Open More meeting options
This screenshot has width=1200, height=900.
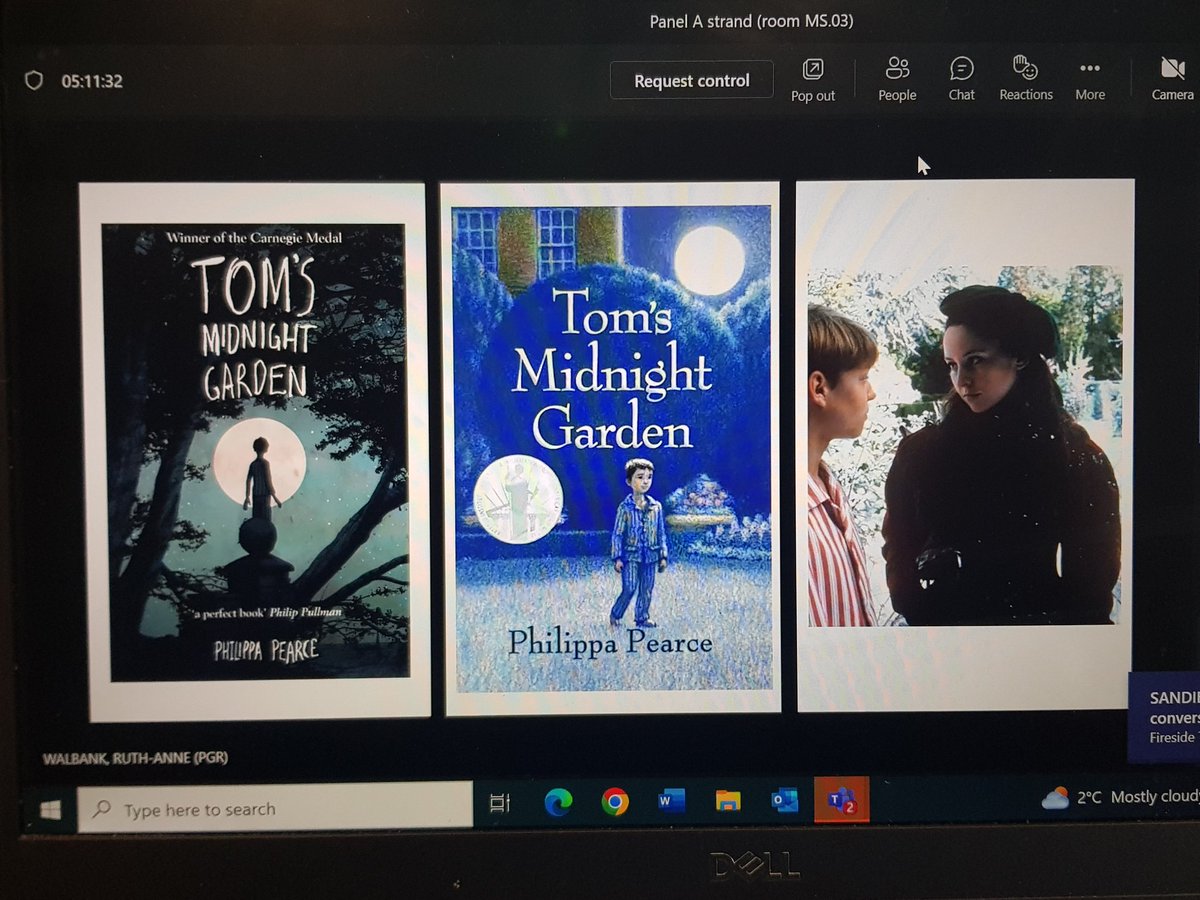(x=1090, y=79)
